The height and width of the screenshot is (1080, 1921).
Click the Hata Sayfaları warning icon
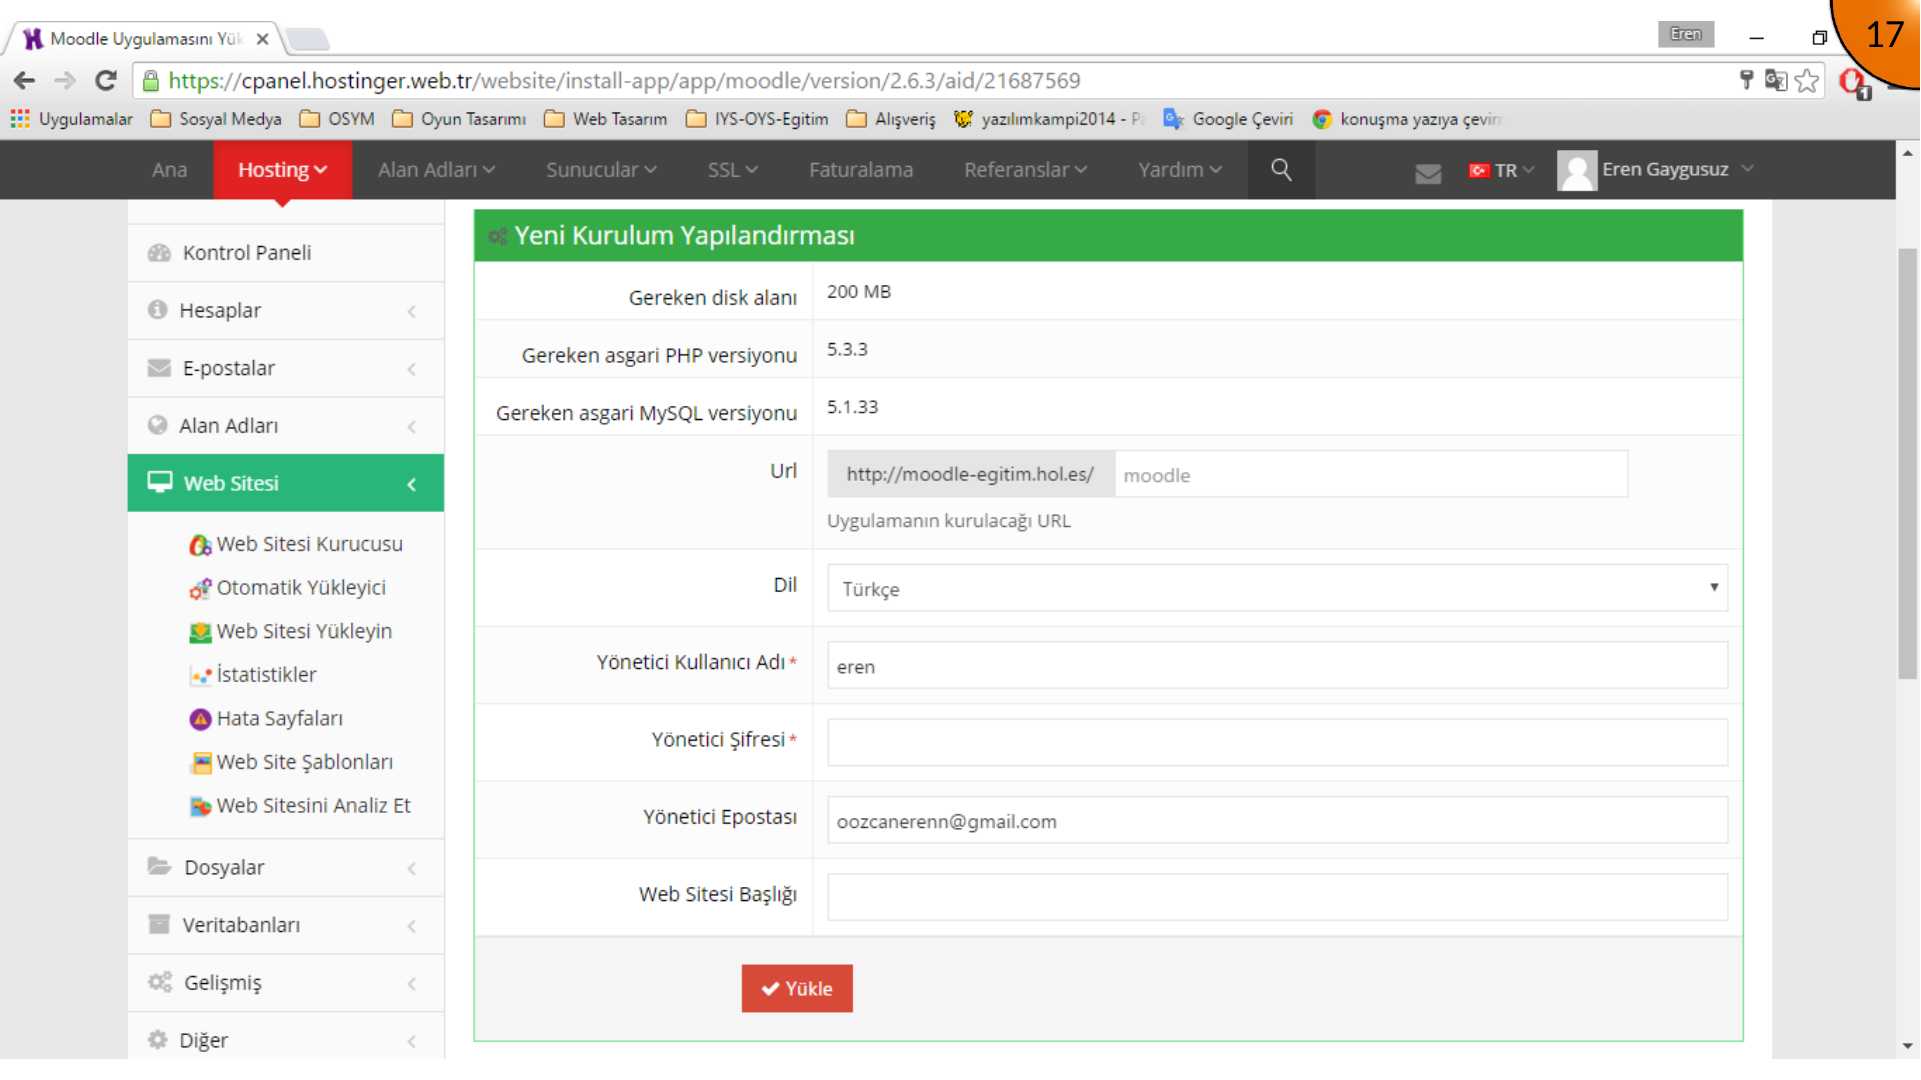200,719
